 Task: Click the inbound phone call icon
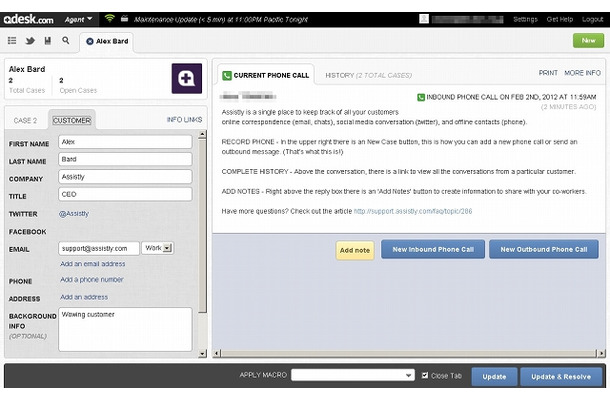[x=421, y=97]
